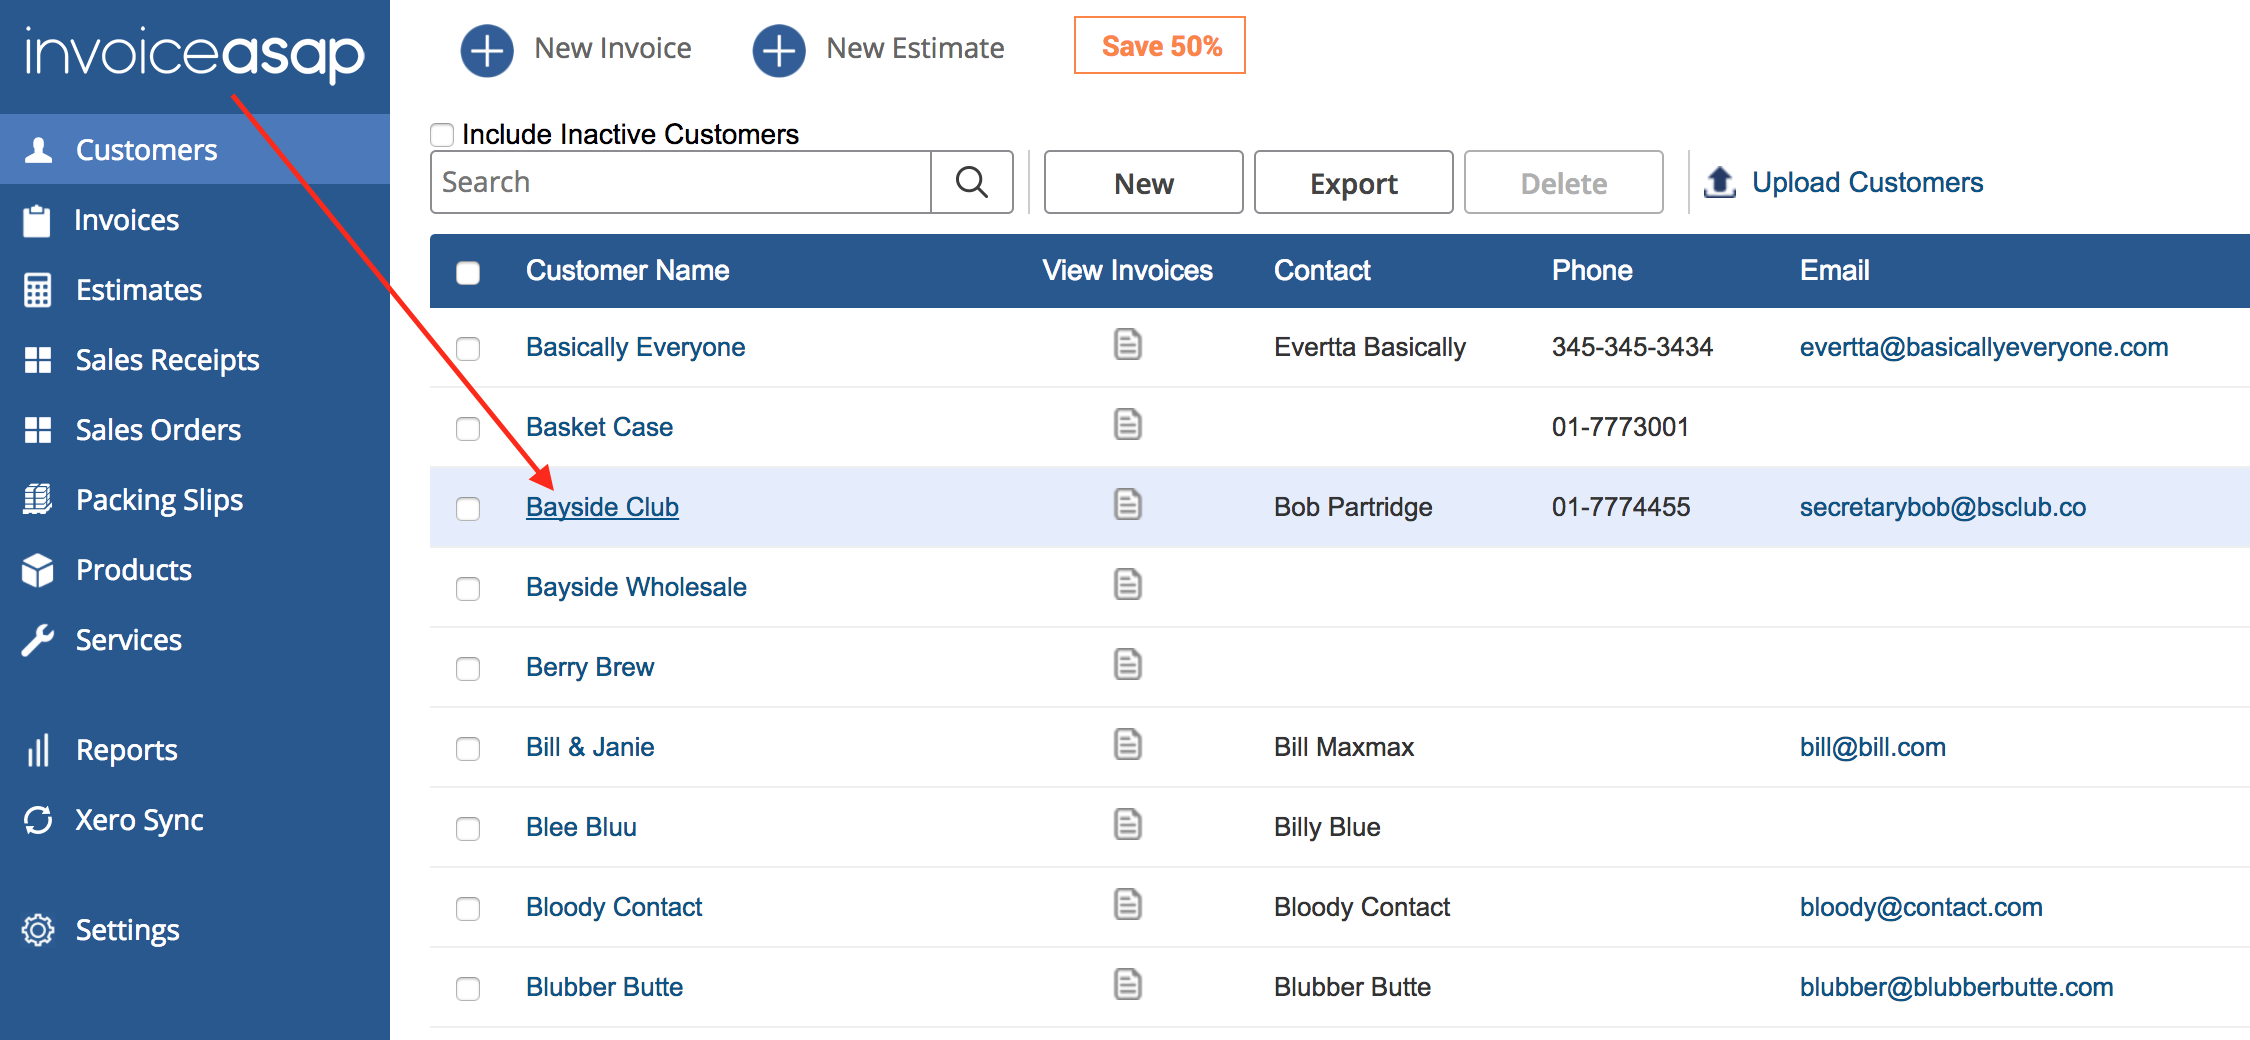Click the Email column header
Image resolution: width=2250 pixels, height=1040 pixels.
1834,270
